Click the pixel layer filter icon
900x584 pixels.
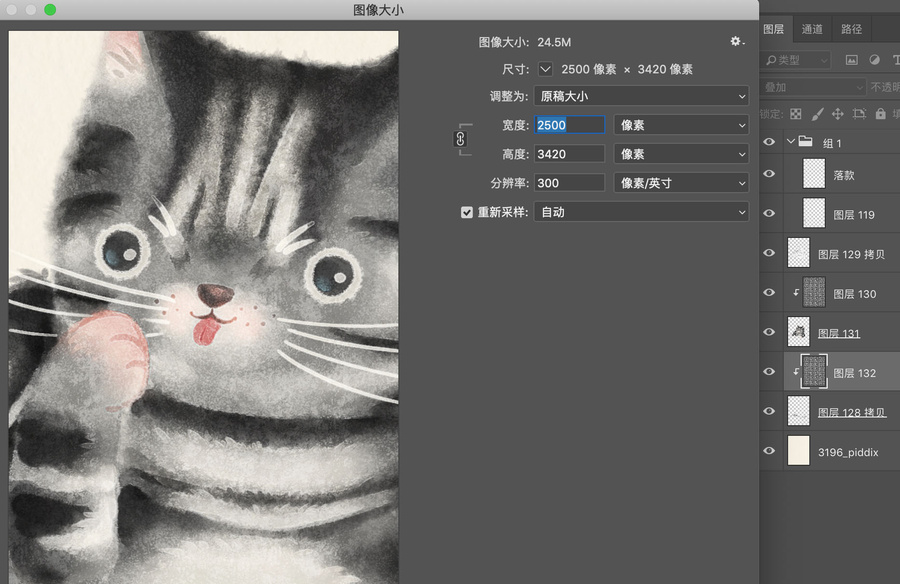click(x=852, y=60)
